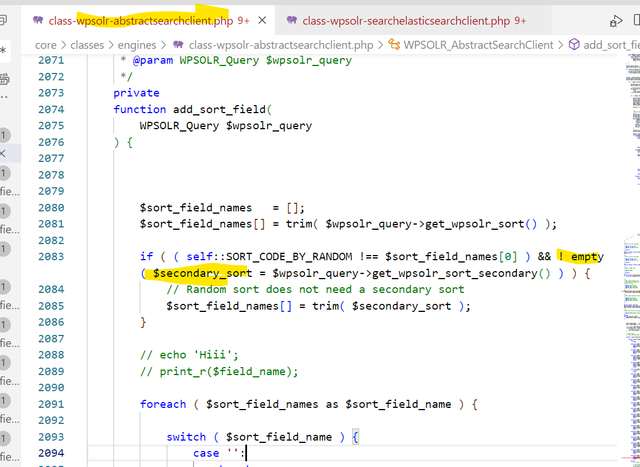Click "case ''" on line 2094
640x467 pixels.
pyautogui.click(x=216, y=453)
